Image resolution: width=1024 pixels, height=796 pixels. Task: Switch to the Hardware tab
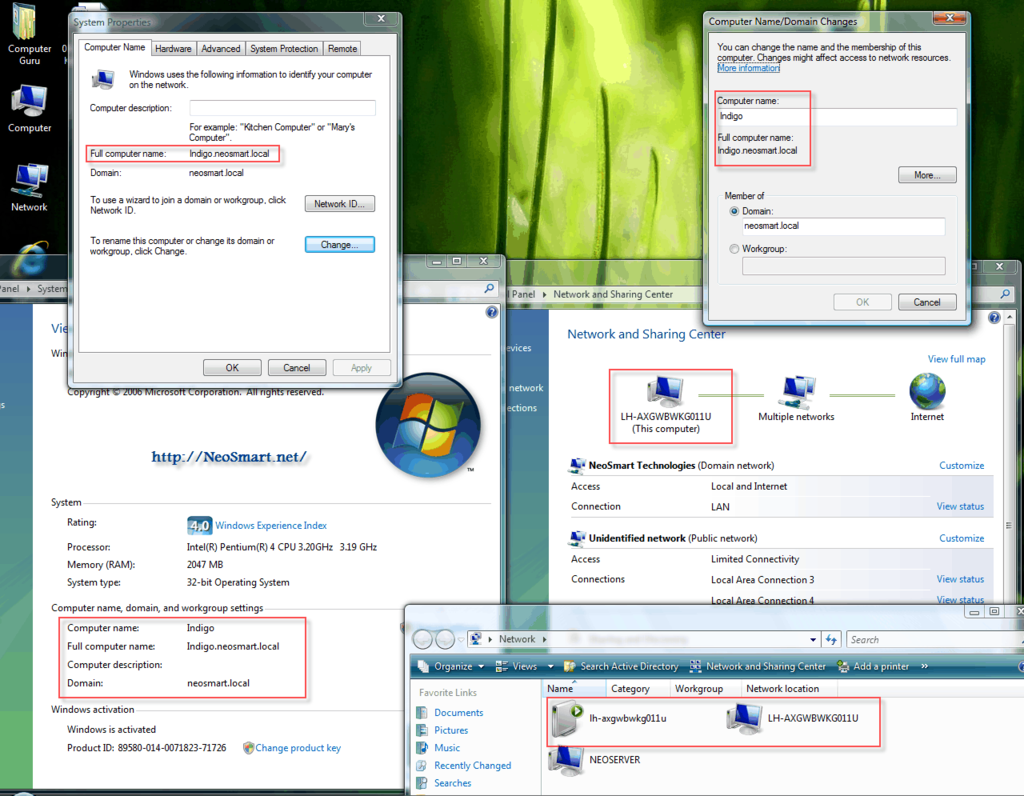pos(173,48)
